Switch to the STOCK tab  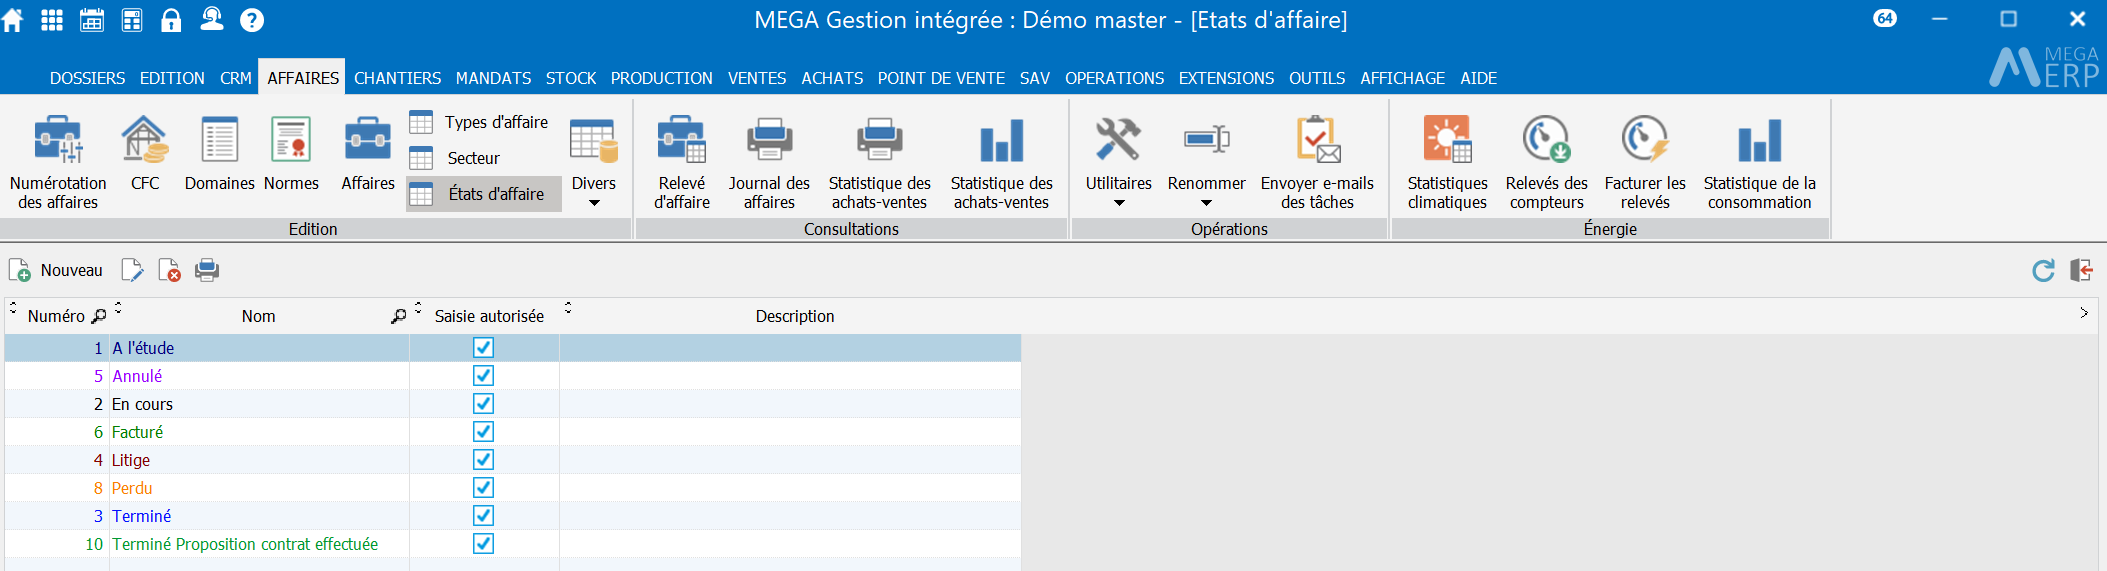pos(571,78)
